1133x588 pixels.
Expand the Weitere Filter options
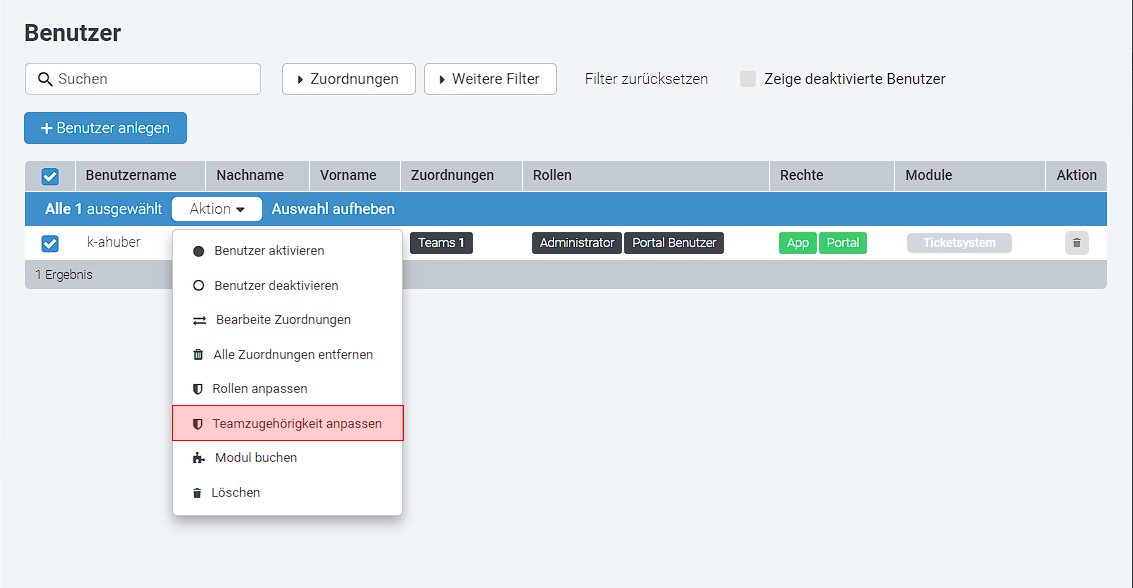(490, 79)
